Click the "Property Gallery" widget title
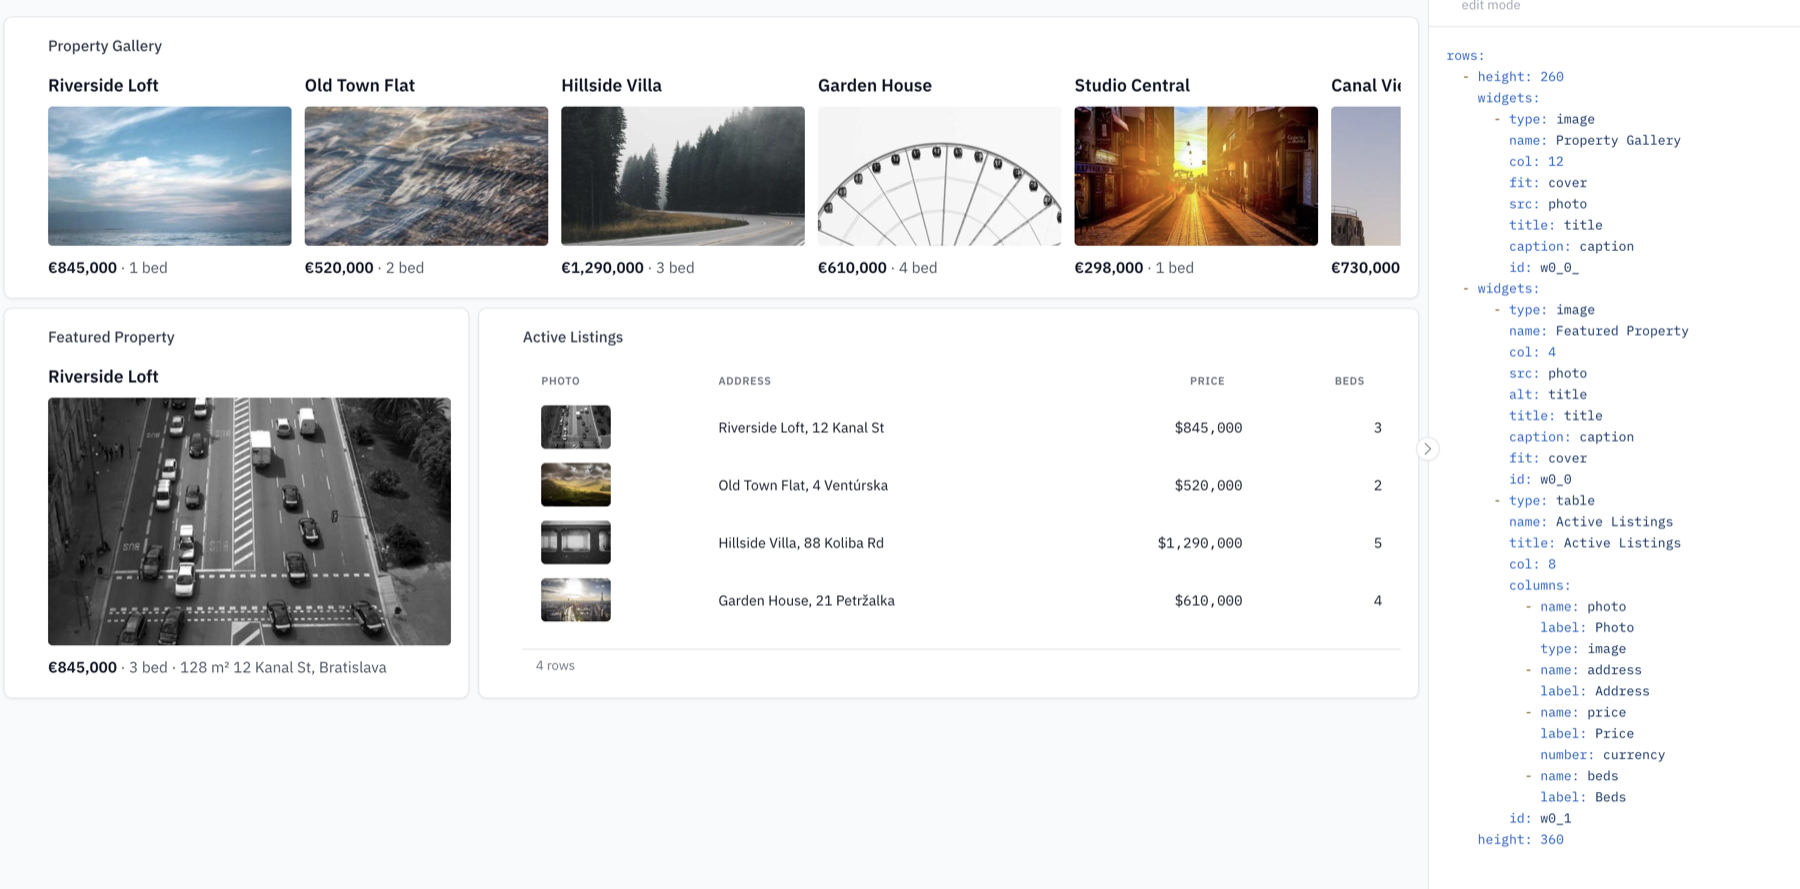 (x=105, y=46)
